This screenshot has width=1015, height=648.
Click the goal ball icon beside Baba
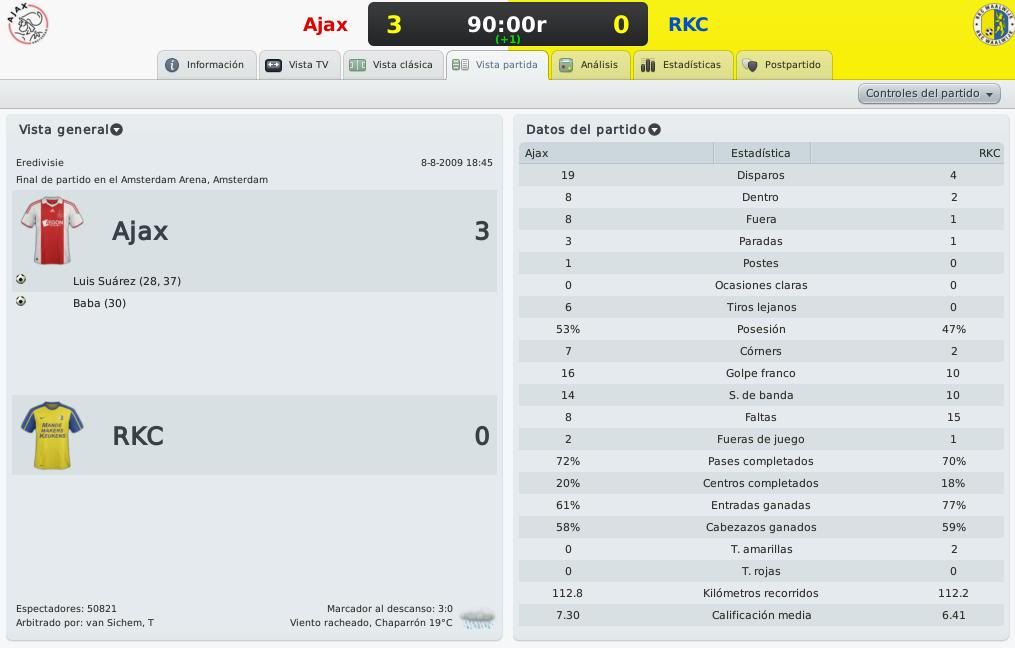click(21, 302)
